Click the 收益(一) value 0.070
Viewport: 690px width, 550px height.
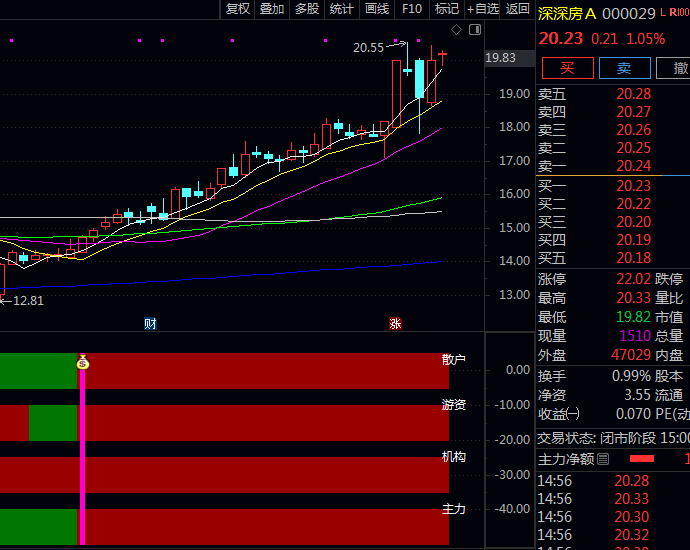click(633, 414)
